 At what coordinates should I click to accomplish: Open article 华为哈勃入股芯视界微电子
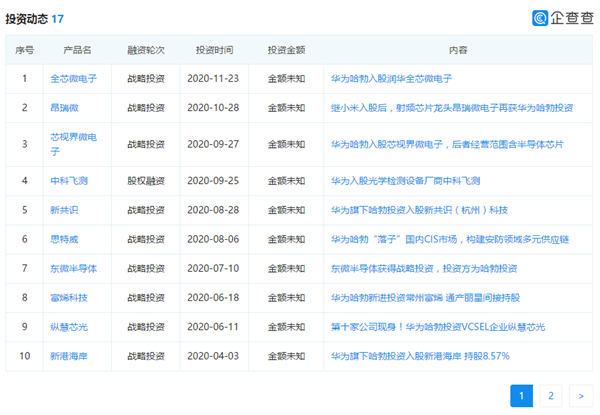tap(447, 144)
